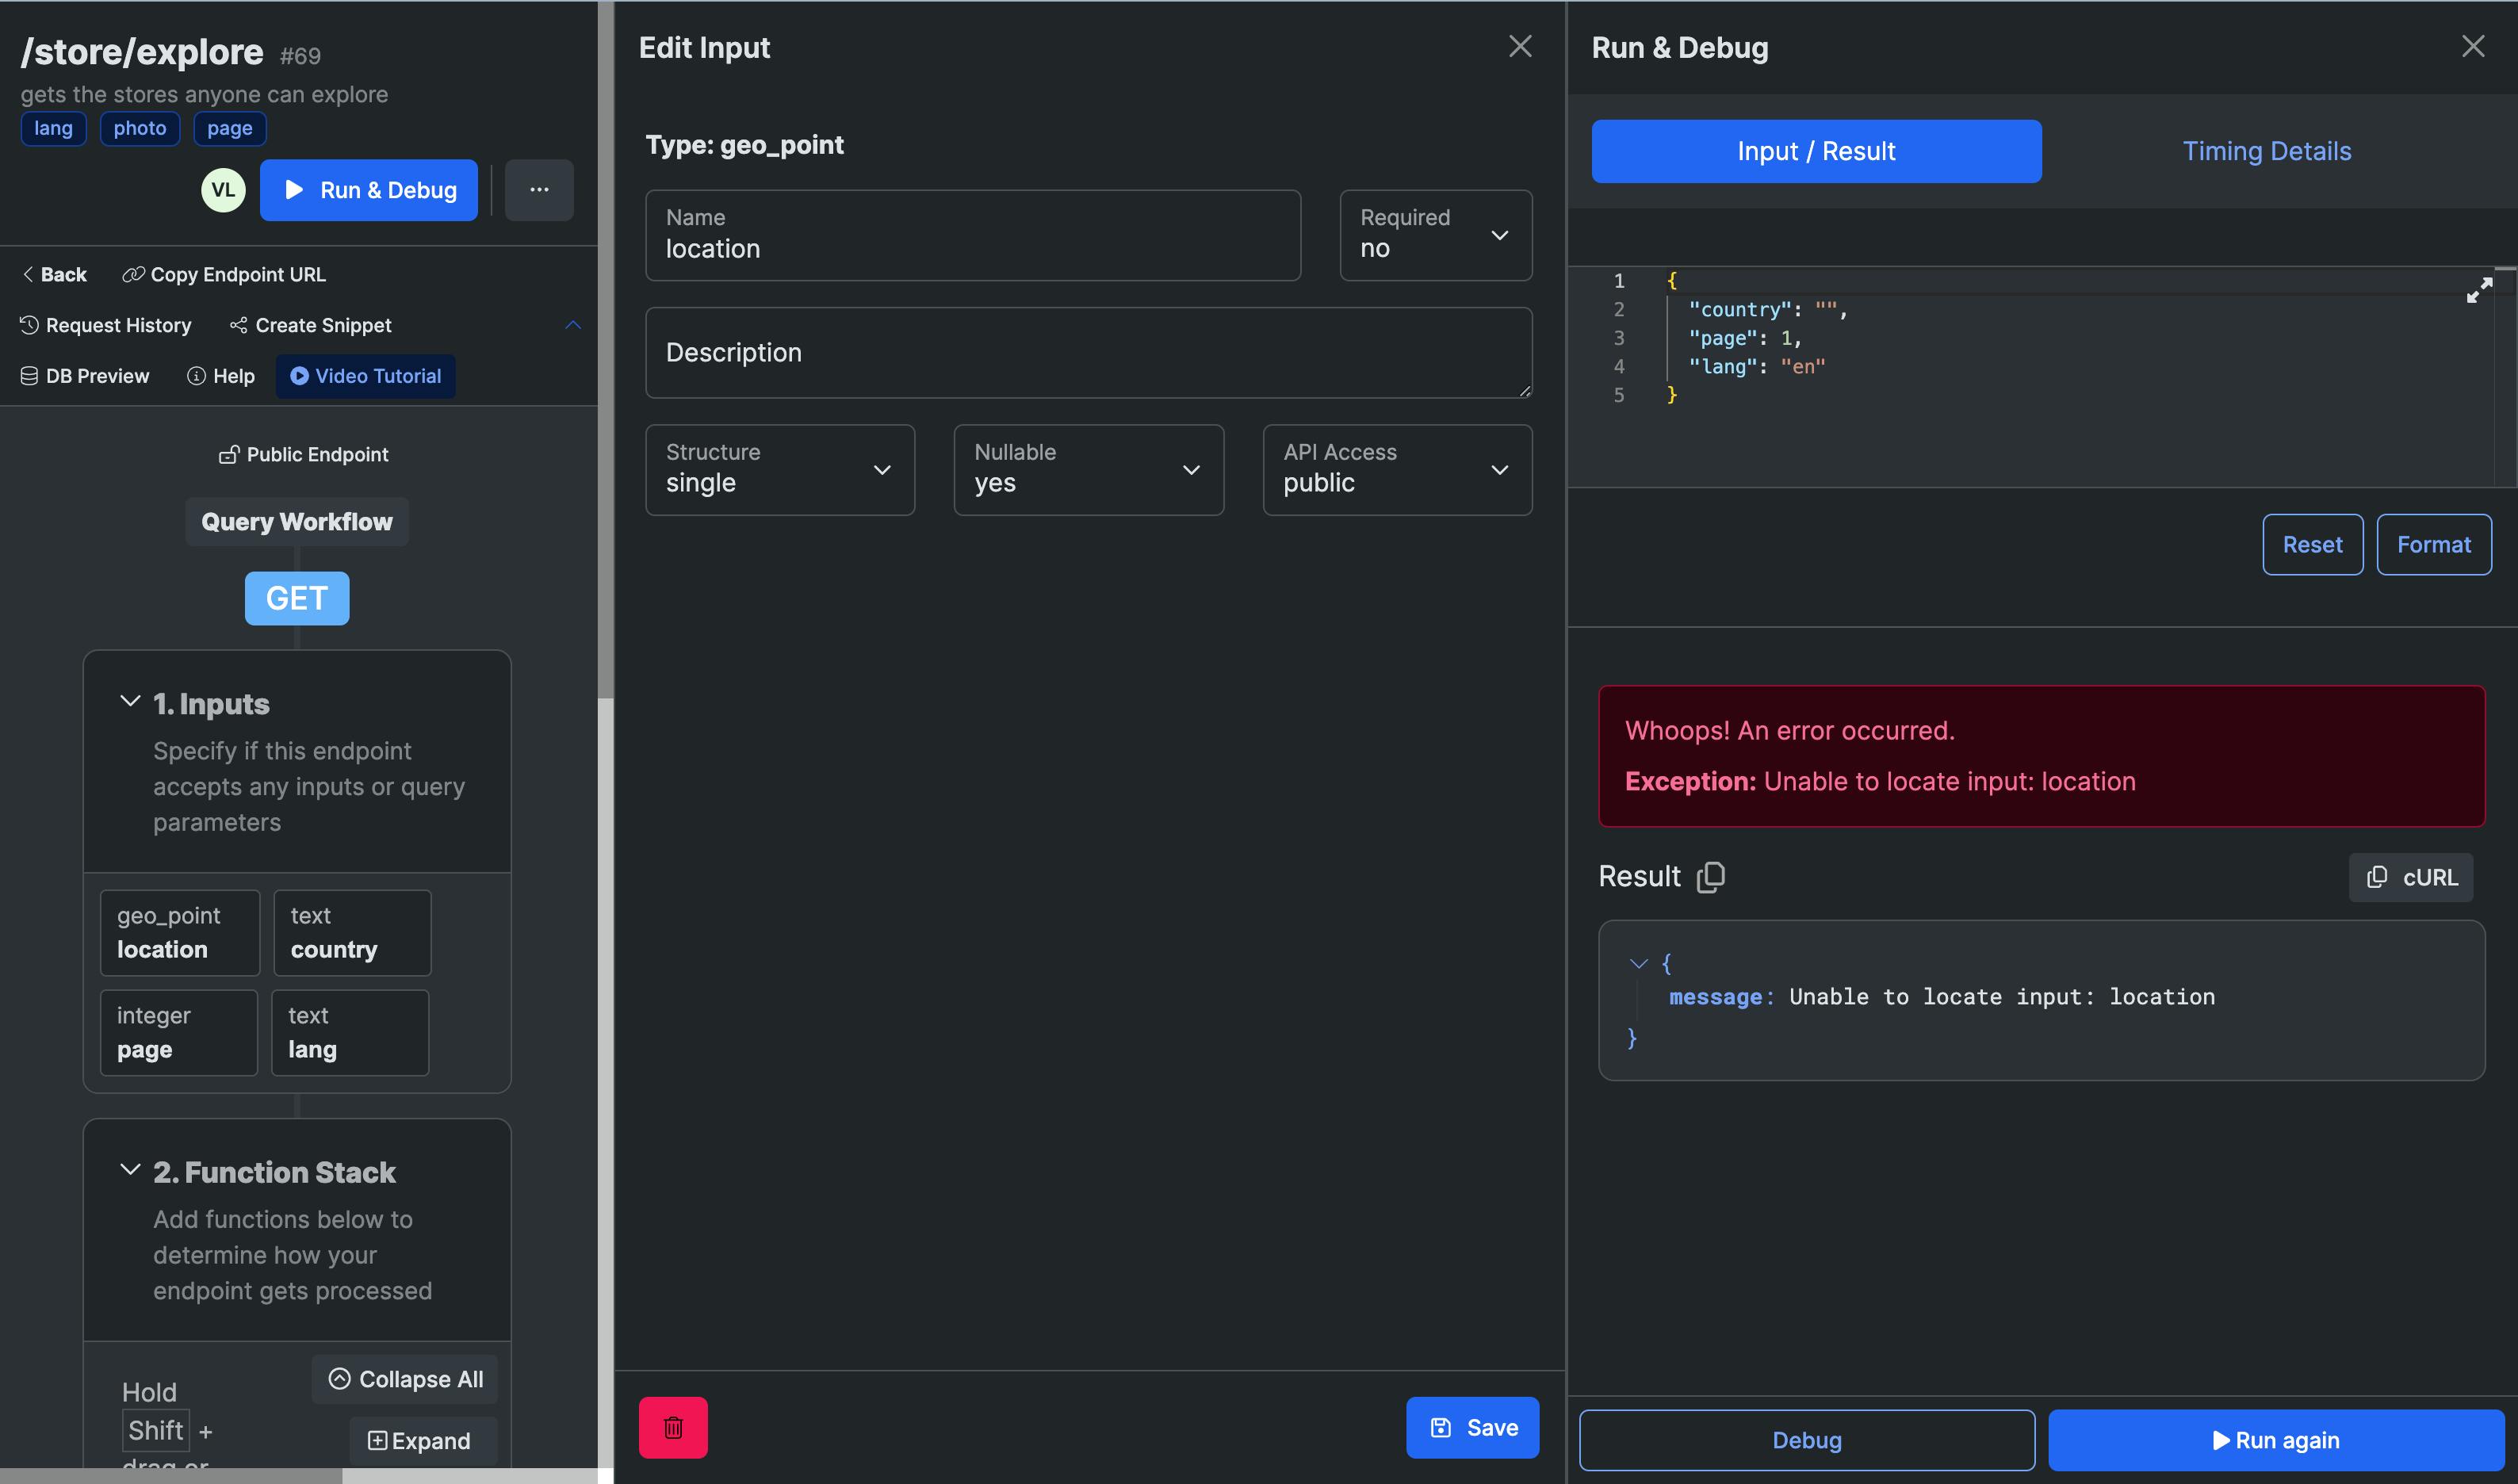Click the left panel horizontal scrollbar
Screen dimensions: 2518x1484
pos(170,1476)
